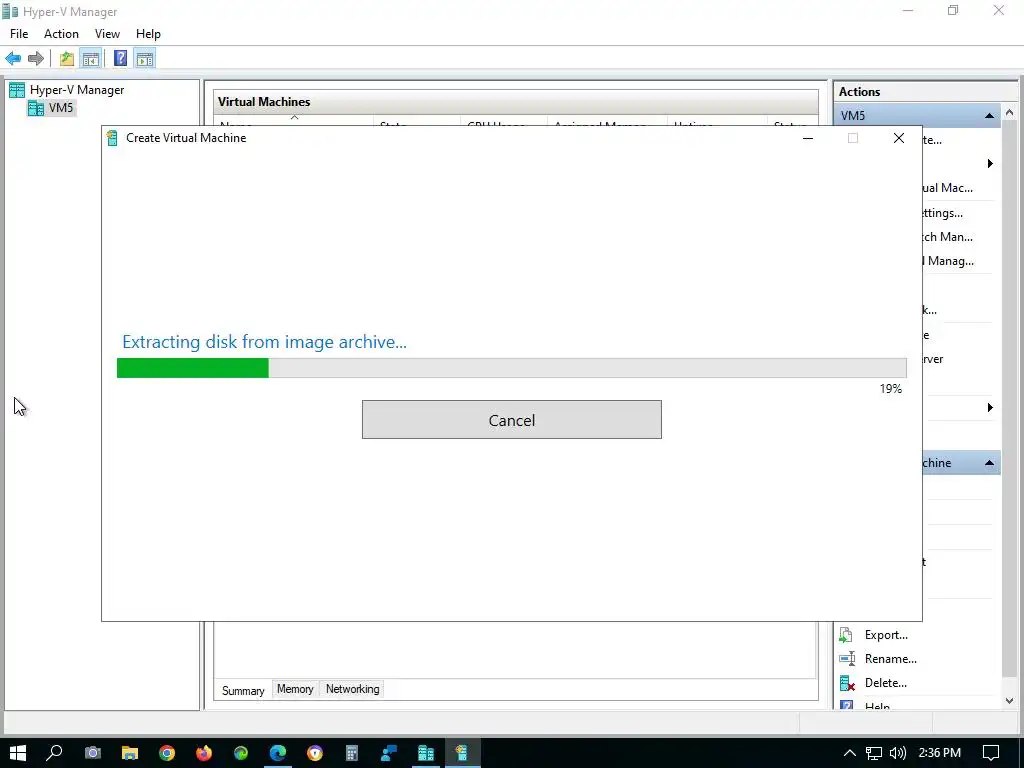
Task: Click the Create Virtual Machine dialog title icon
Action: pyautogui.click(x=112, y=138)
